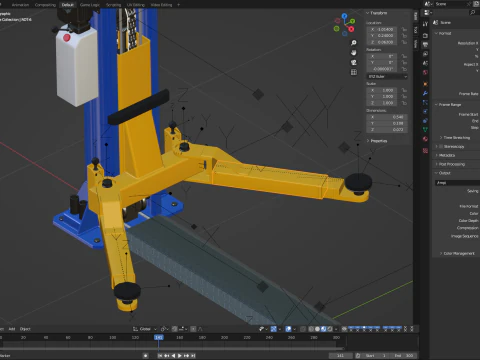480x360 pixels.
Task: Enable the Stereoscopy checkbox
Action: pyautogui.click(x=441, y=147)
